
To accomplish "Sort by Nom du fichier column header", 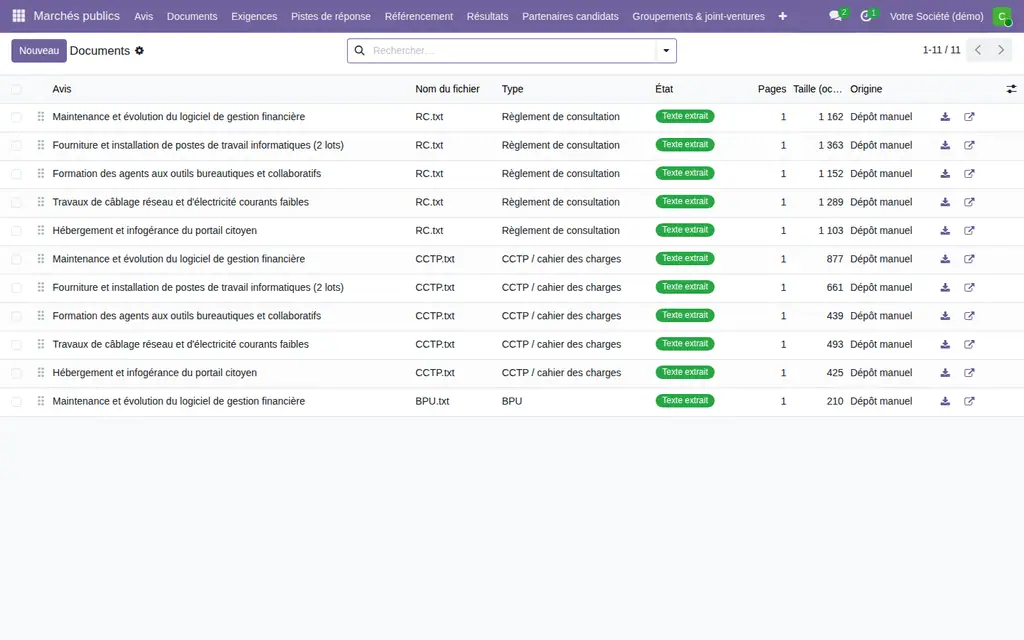I will (447, 89).
